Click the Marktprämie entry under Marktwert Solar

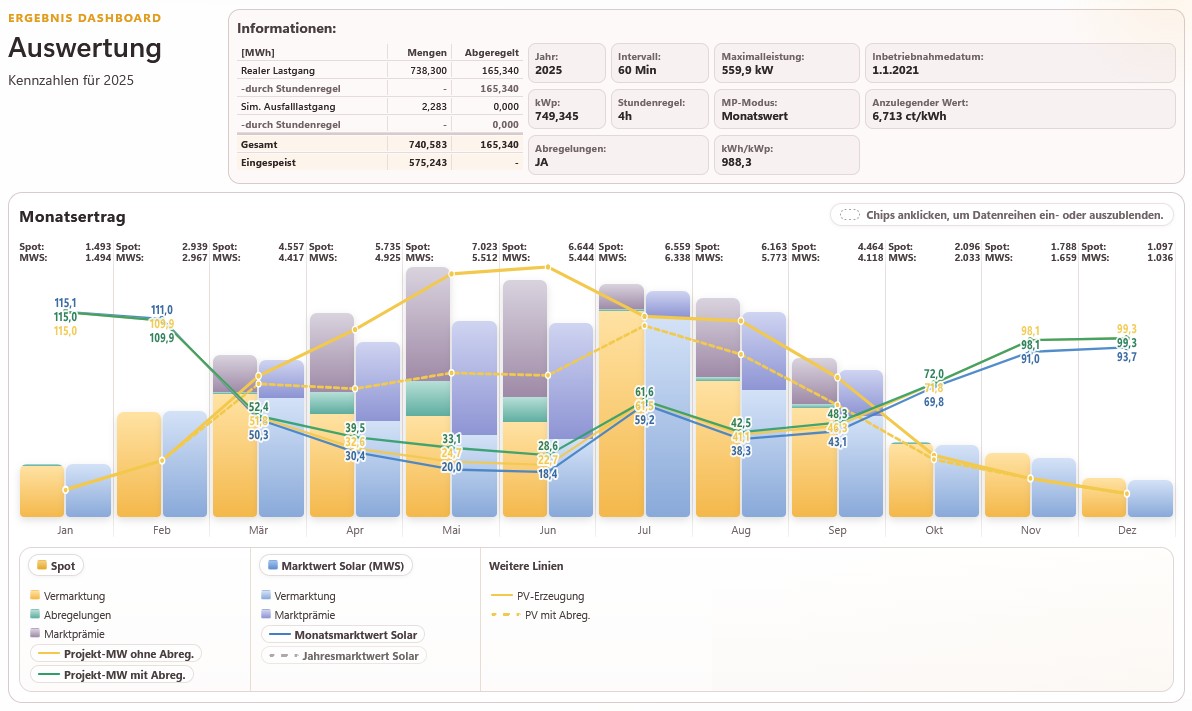[298, 614]
